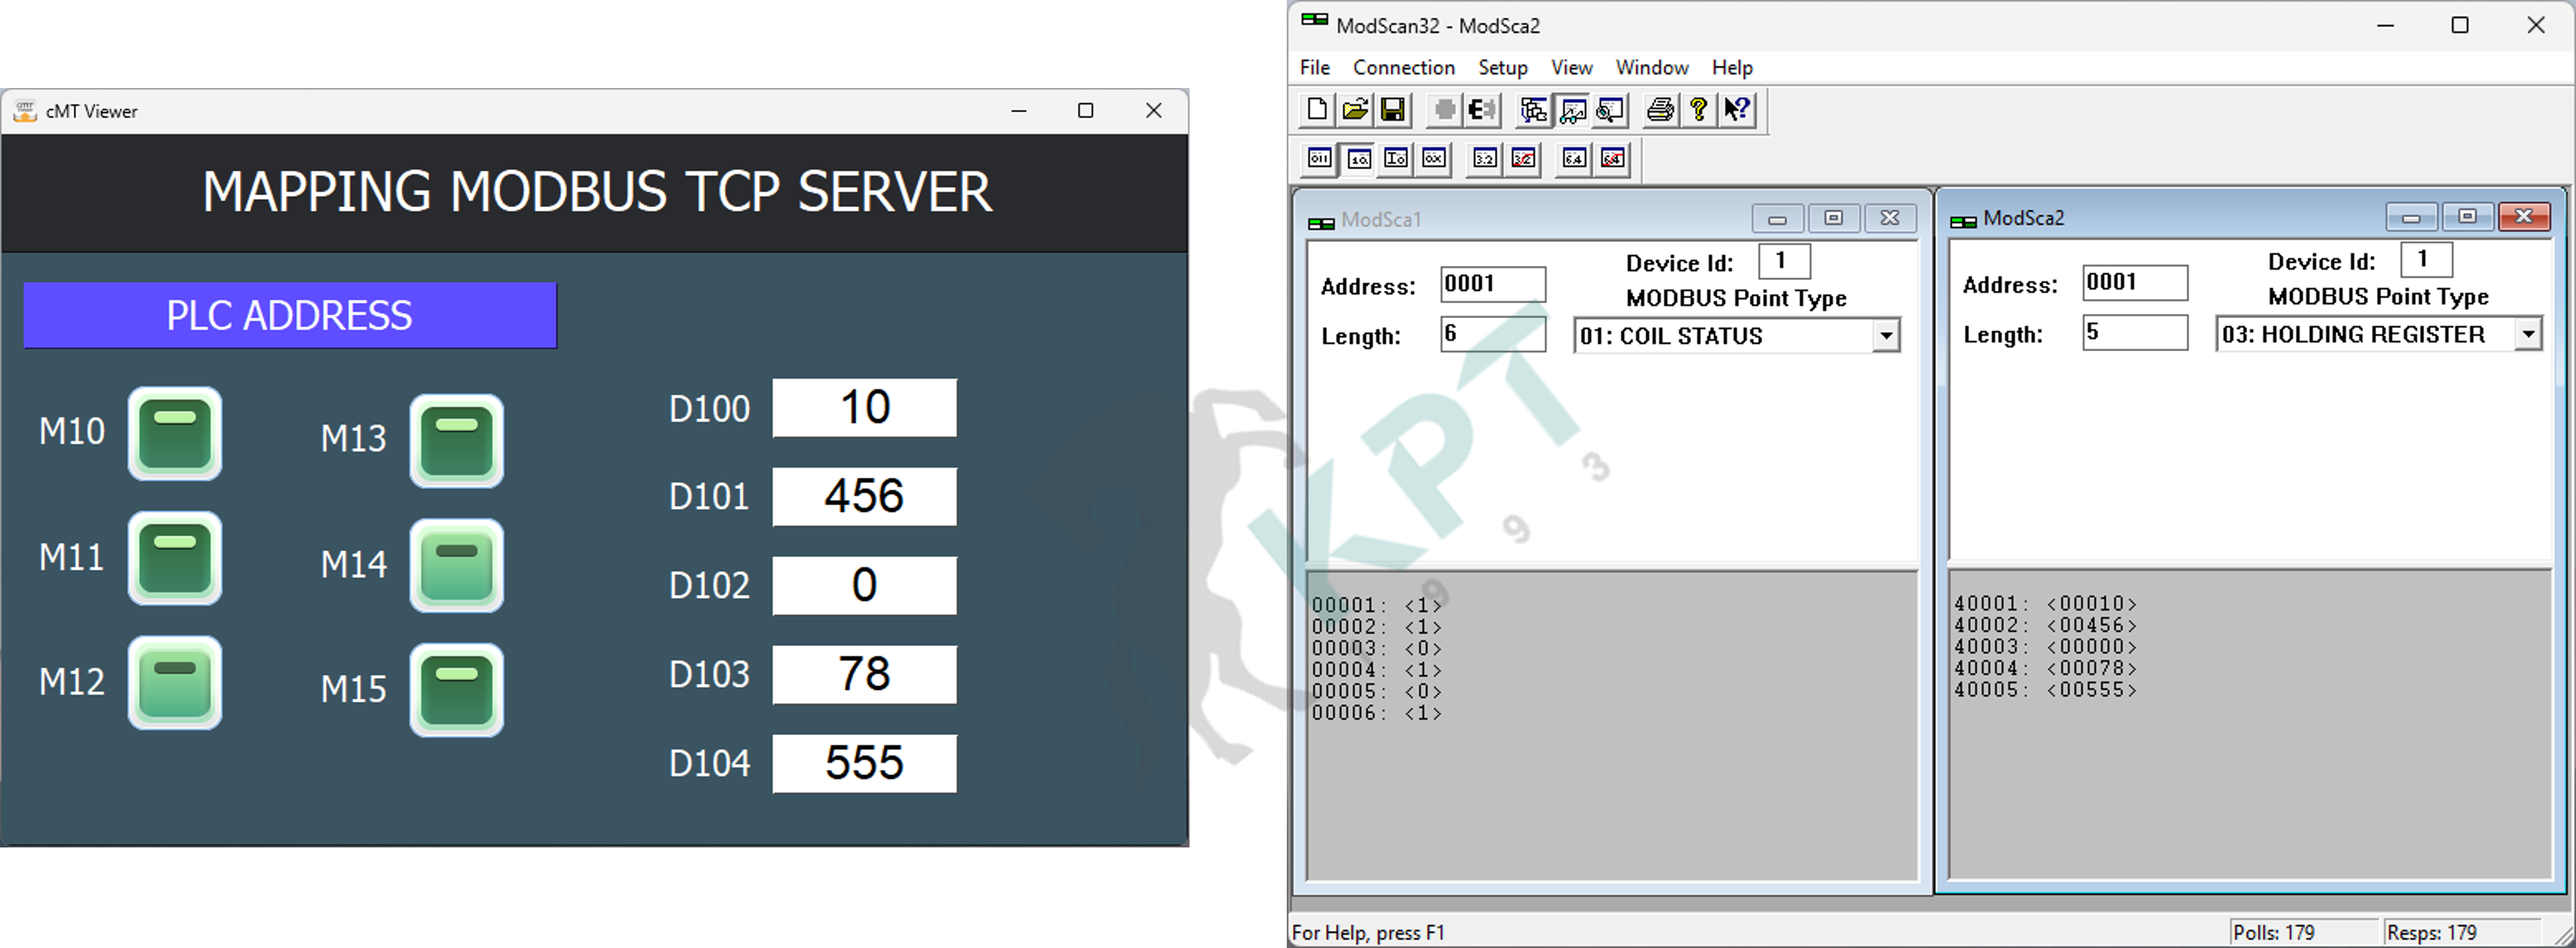Screen dimensions: 2576x948
Task: Click Length field showing 6 in ModSca1
Action: [1493, 333]
